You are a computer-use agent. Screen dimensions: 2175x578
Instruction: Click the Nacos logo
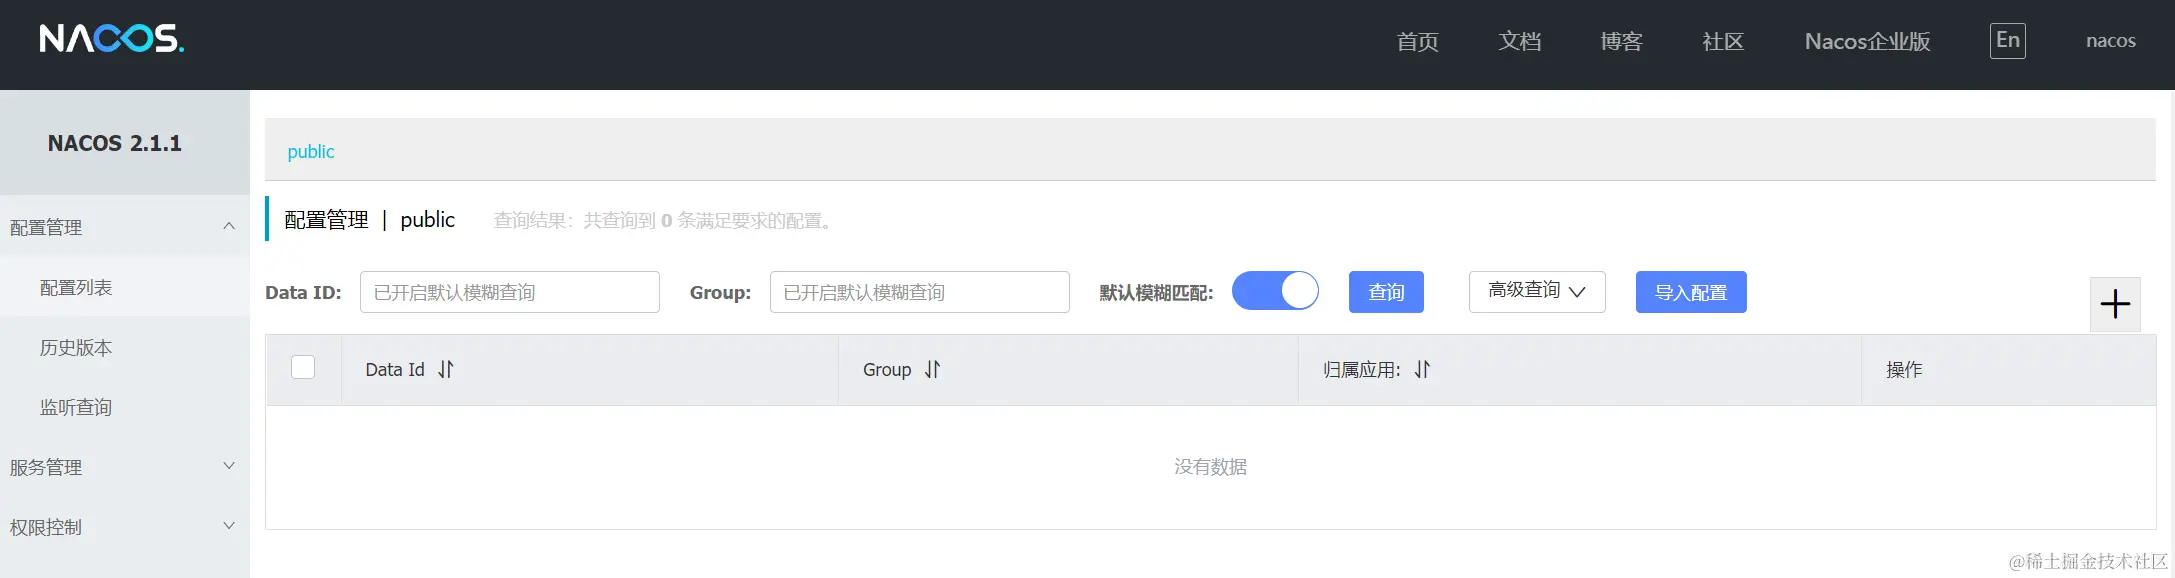112,39
